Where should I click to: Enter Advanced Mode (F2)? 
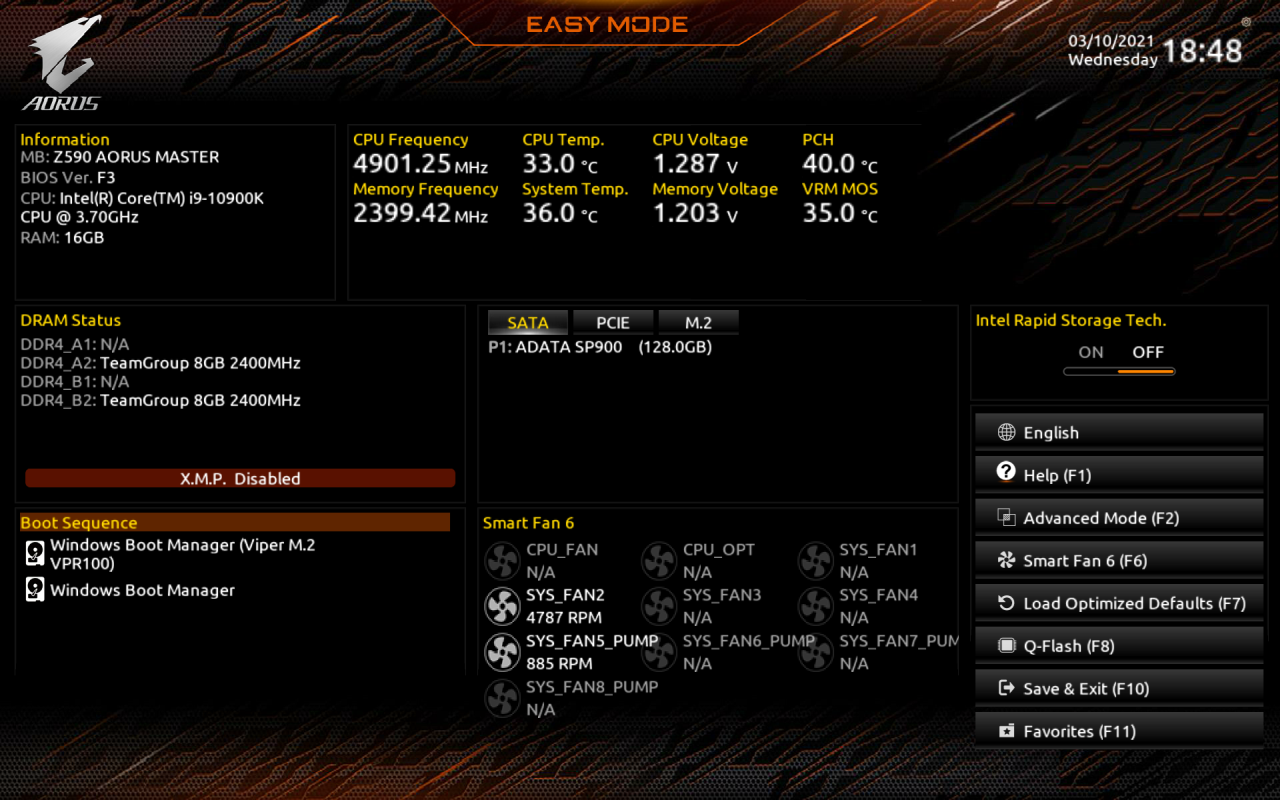(1119, 517)
